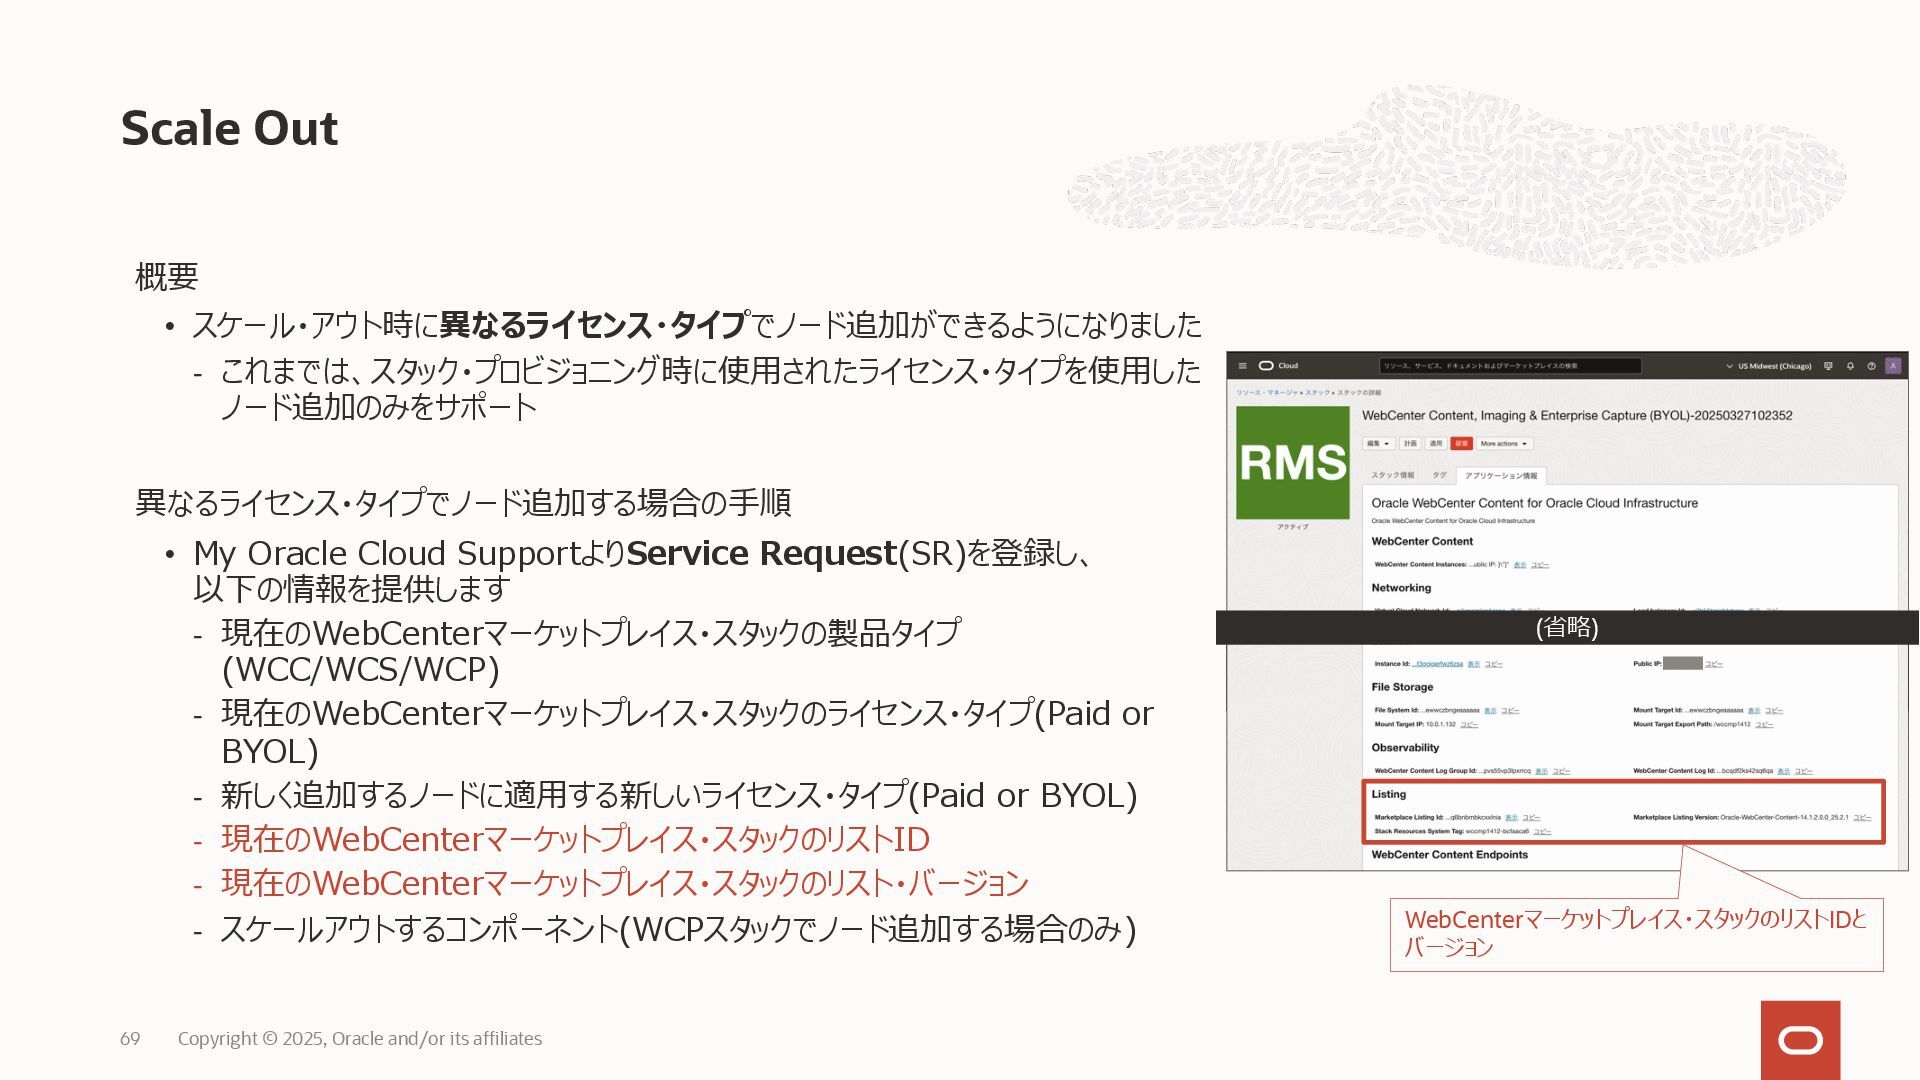
Task: Expand the US Midwest (Chicago) region selector
Action: [1768, 366]
